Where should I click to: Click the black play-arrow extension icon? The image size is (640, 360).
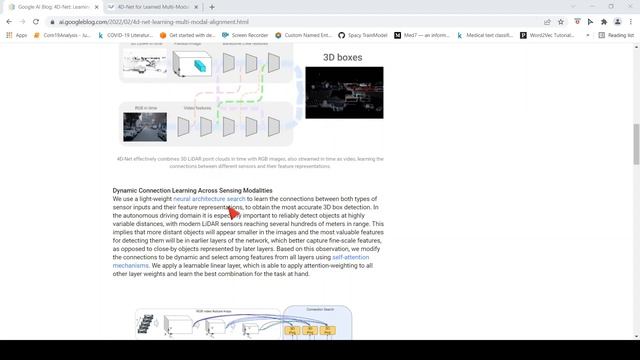pos(591,22)
